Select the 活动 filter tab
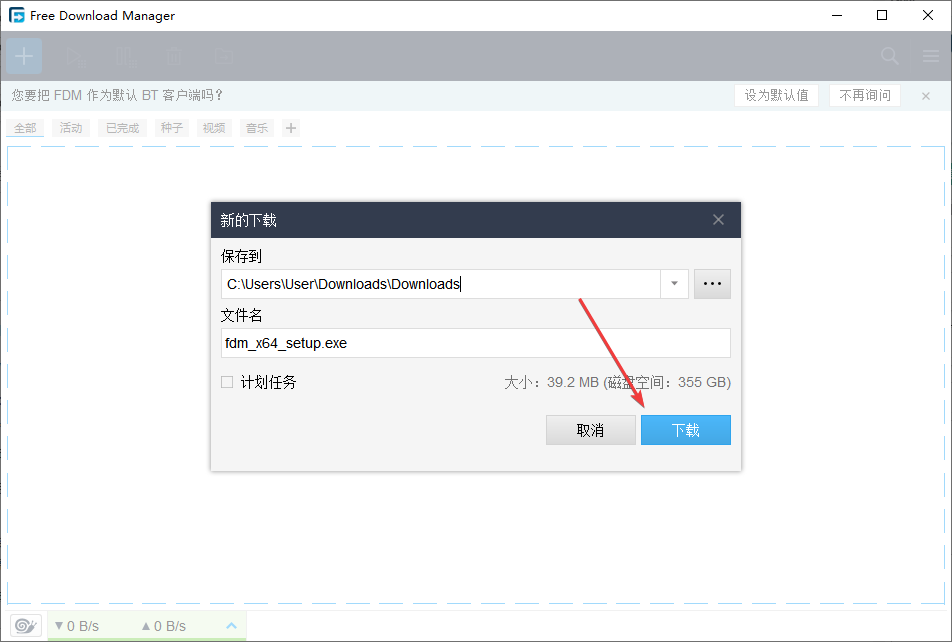 (71, 128)
